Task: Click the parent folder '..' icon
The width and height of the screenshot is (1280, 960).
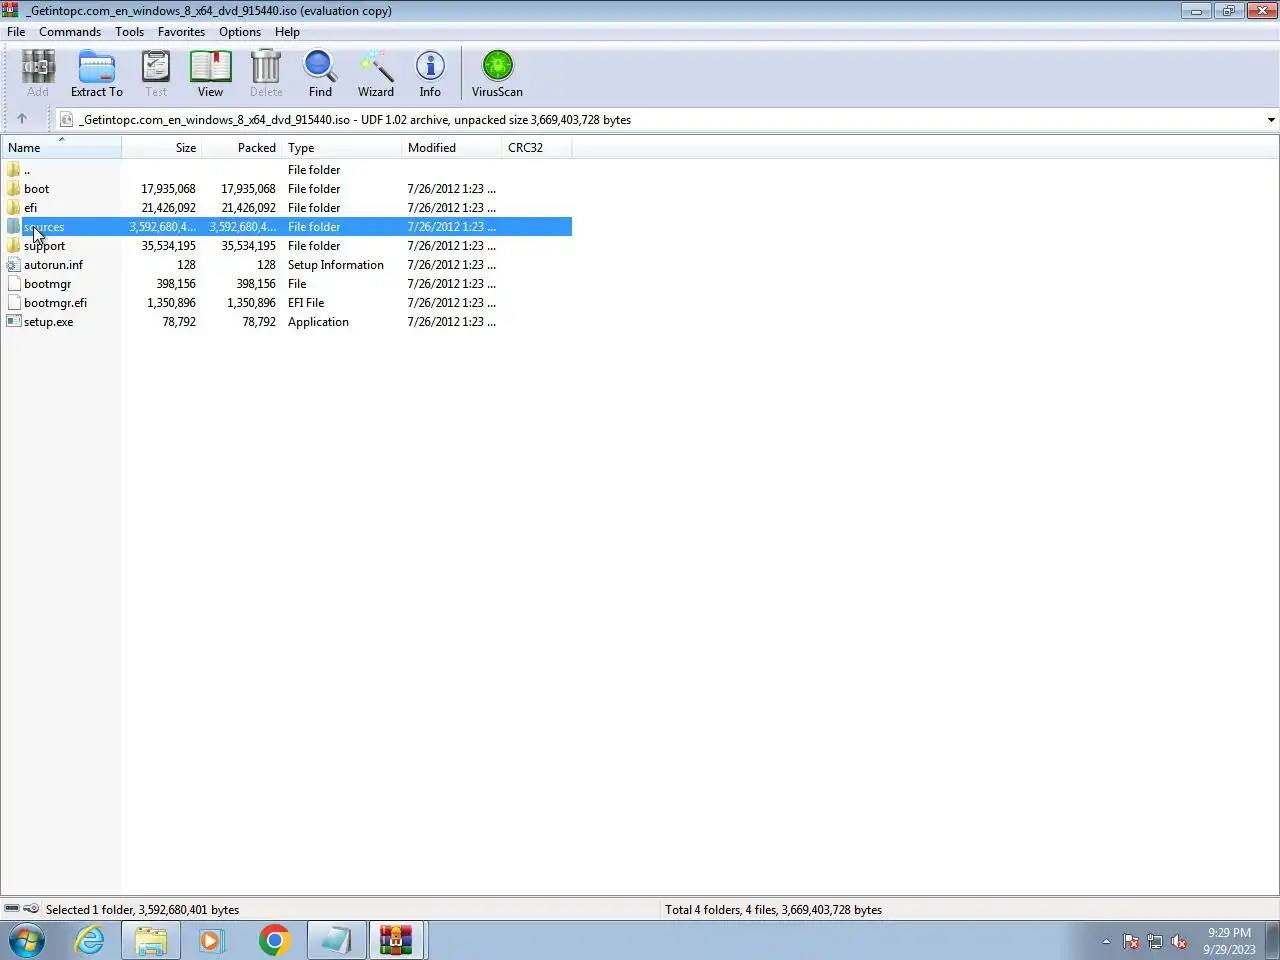Action: click(x=13, y=169)
